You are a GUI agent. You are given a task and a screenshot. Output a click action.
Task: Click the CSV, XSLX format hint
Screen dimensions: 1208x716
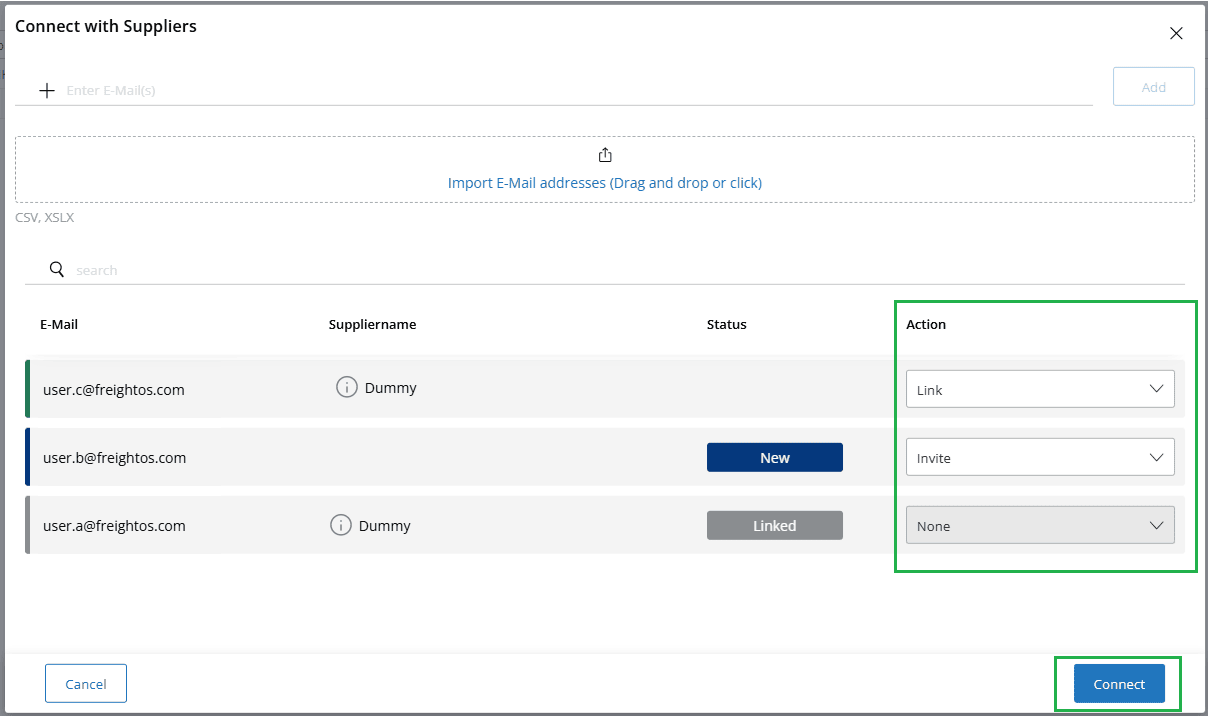pyautogui.click(x=45, y=216)
